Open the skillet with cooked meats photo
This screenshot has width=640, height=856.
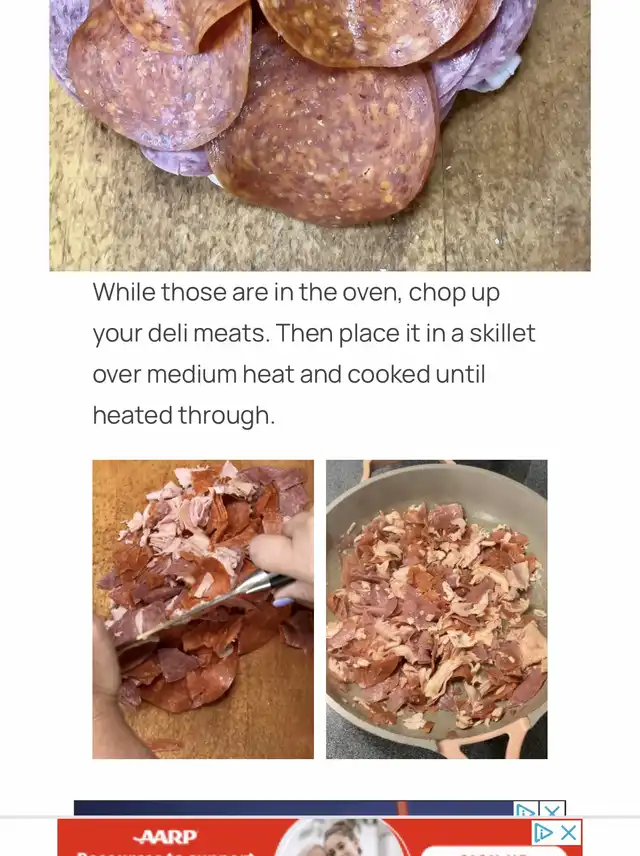(x=436, y=609)
